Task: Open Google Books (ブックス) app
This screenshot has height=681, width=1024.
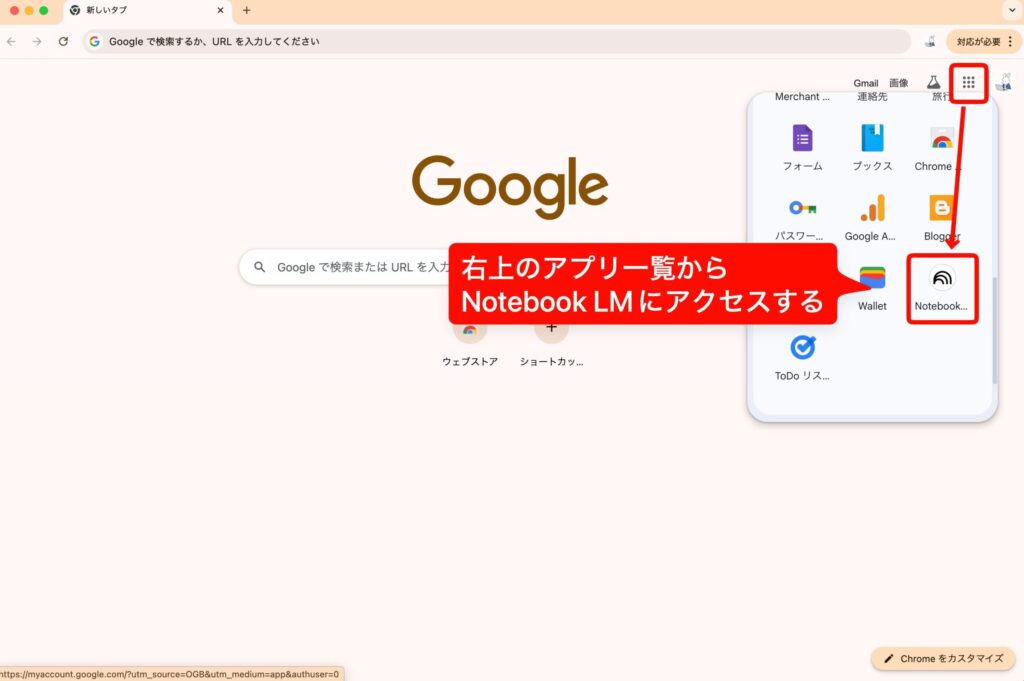Action: pos(872,146)
